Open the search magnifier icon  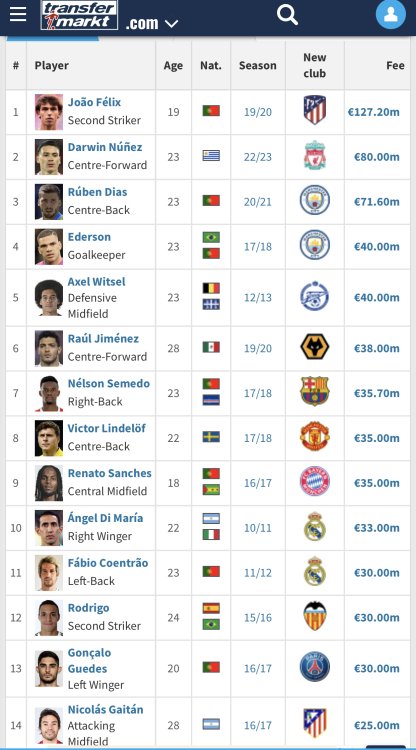(x=287, y=14)
